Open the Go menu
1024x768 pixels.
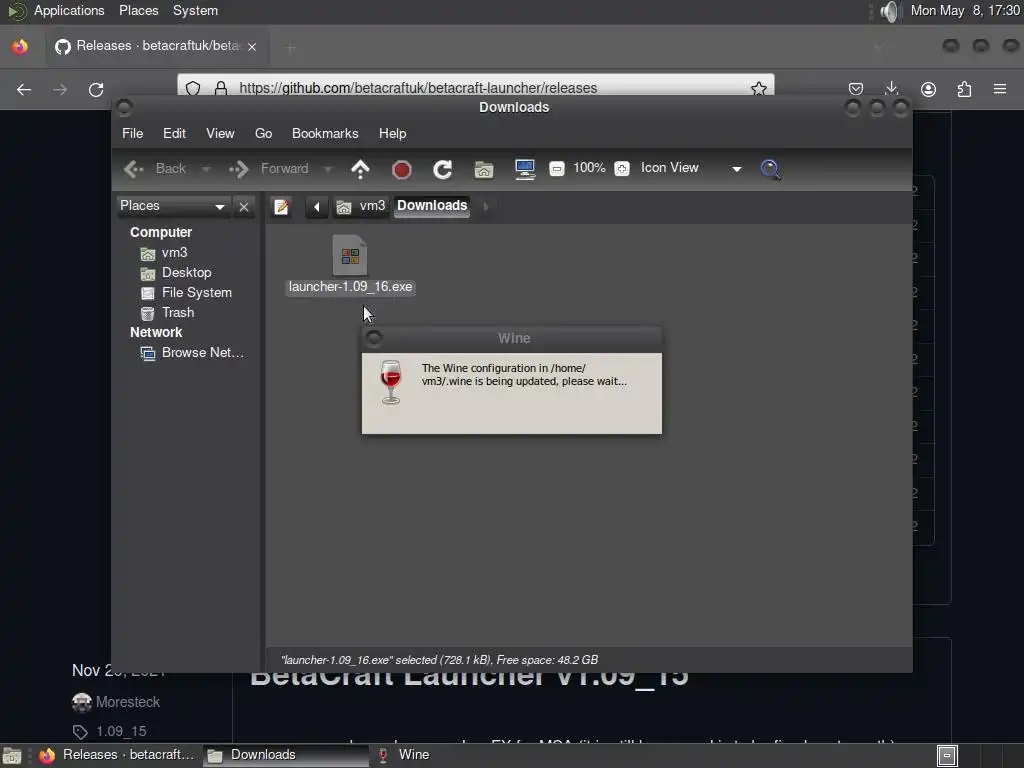[263, 133]
